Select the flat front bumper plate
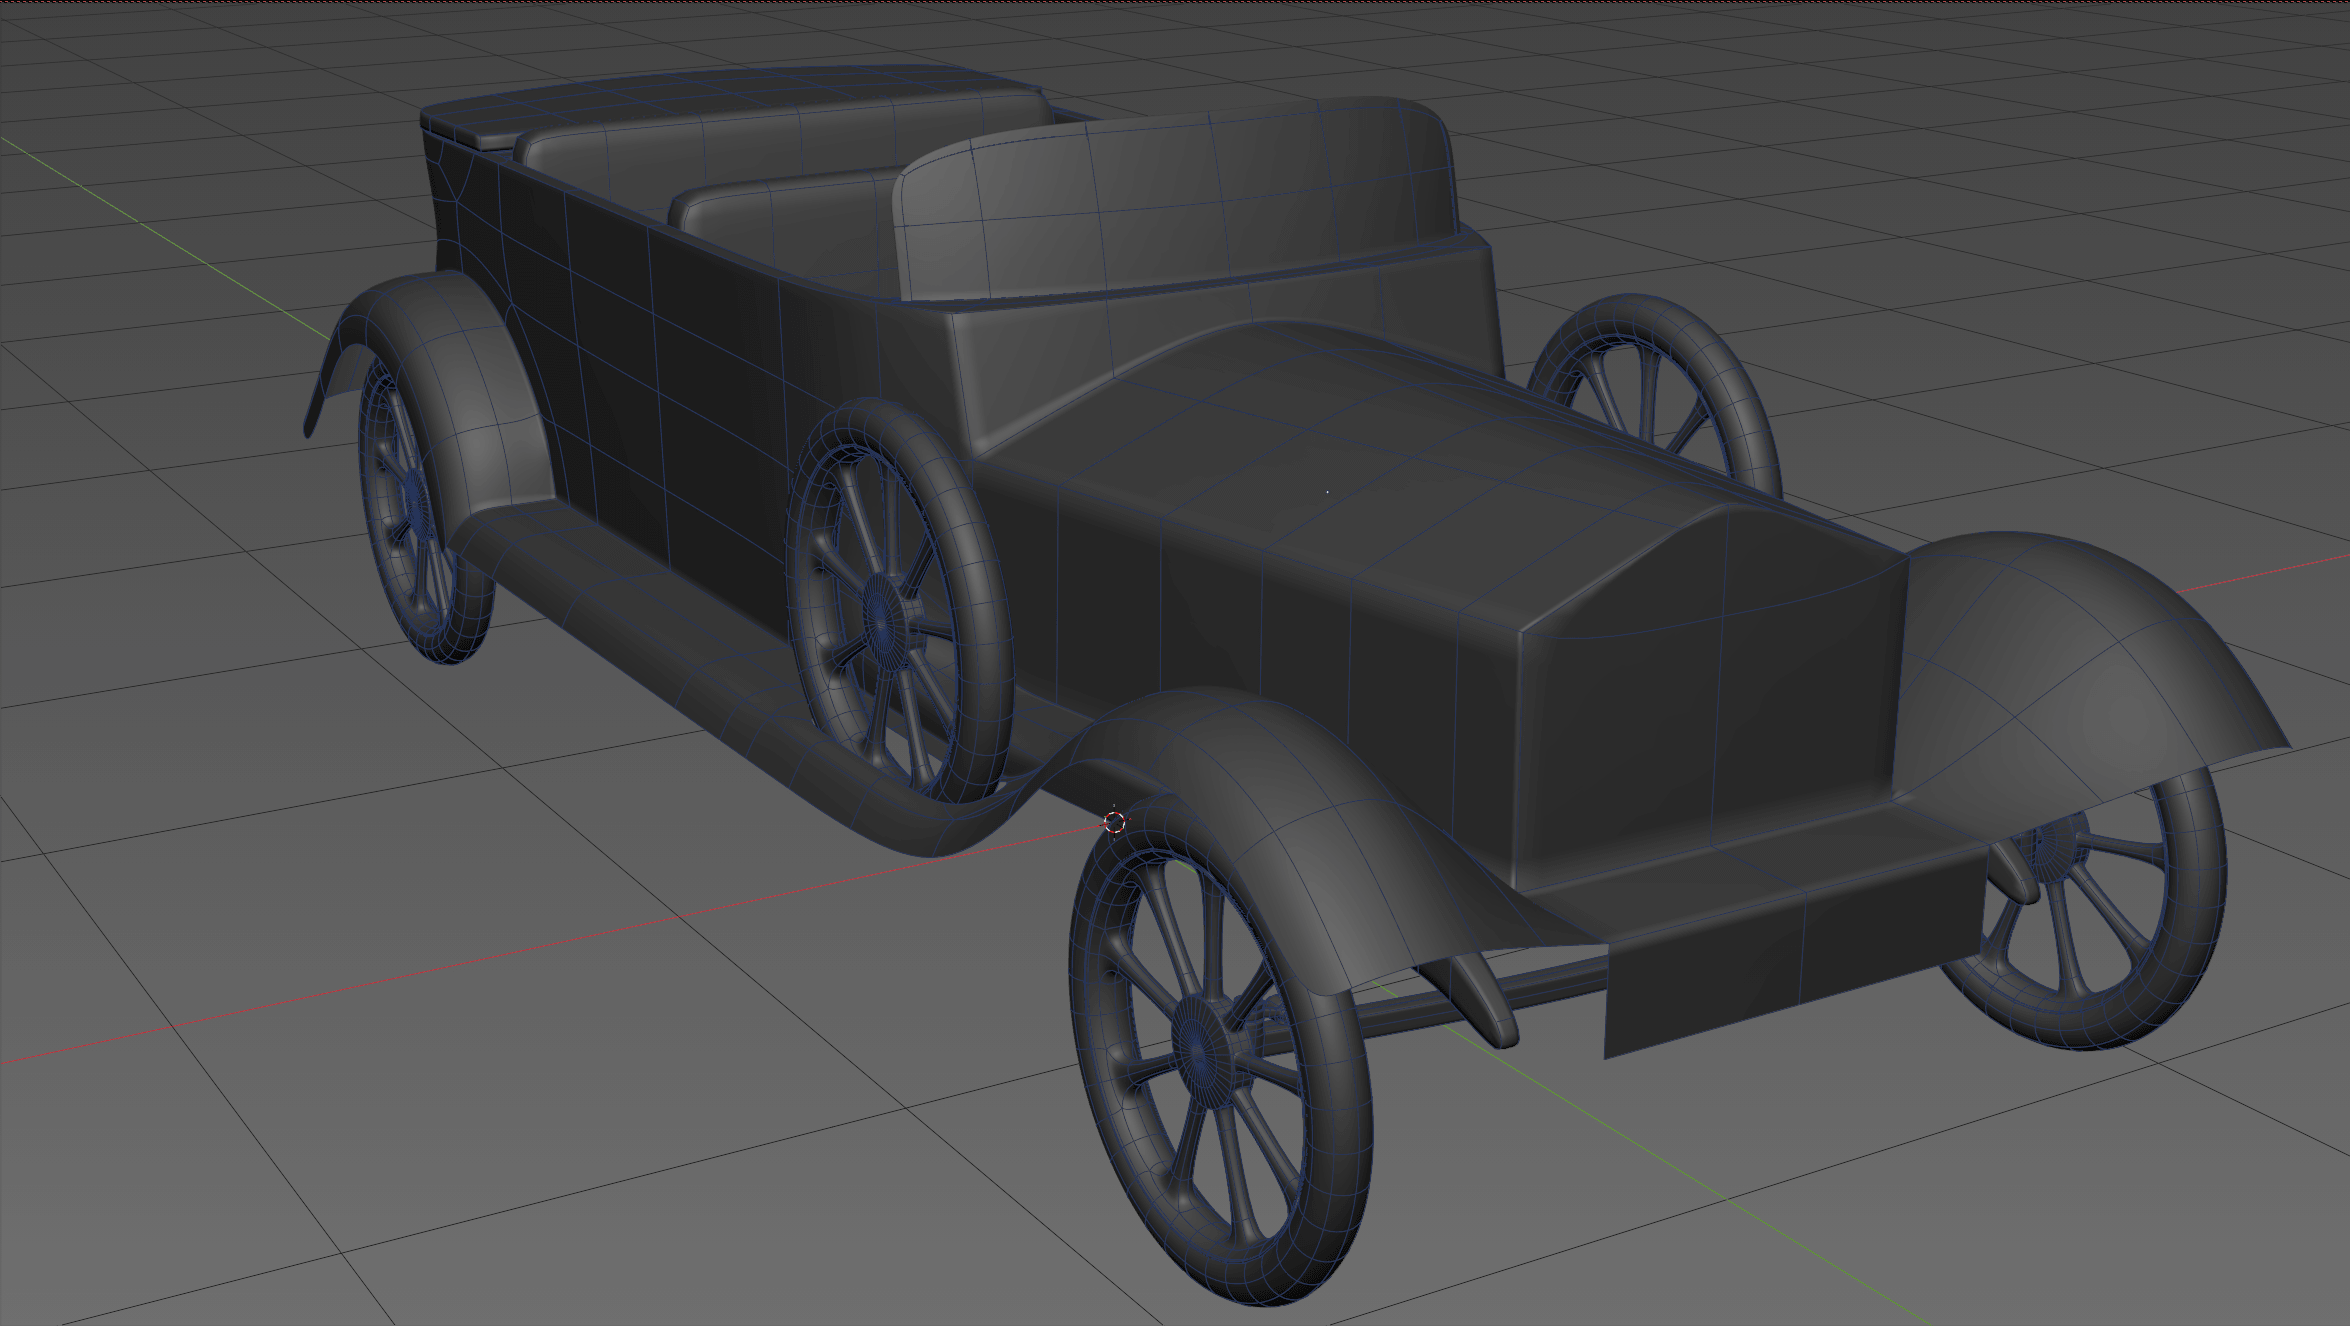 click(1795, 951)
